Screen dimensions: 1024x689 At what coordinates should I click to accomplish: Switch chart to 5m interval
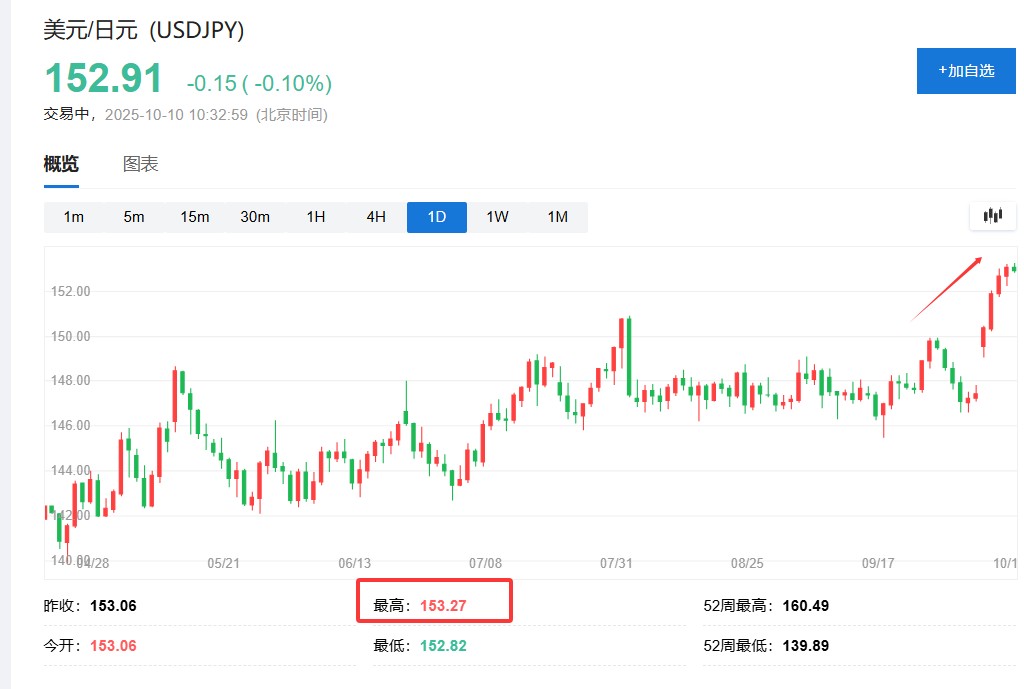click(x=134, y=217)
